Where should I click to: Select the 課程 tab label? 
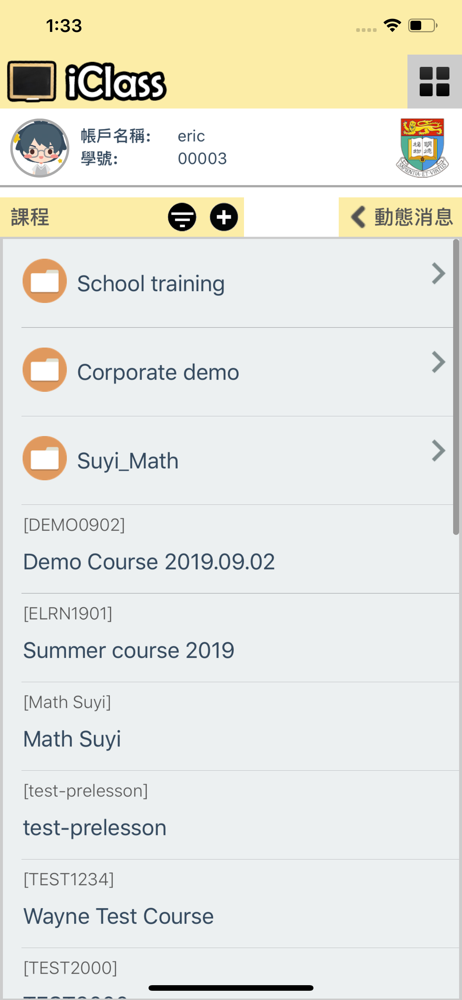pyautogui.click(x=30, y=217)
